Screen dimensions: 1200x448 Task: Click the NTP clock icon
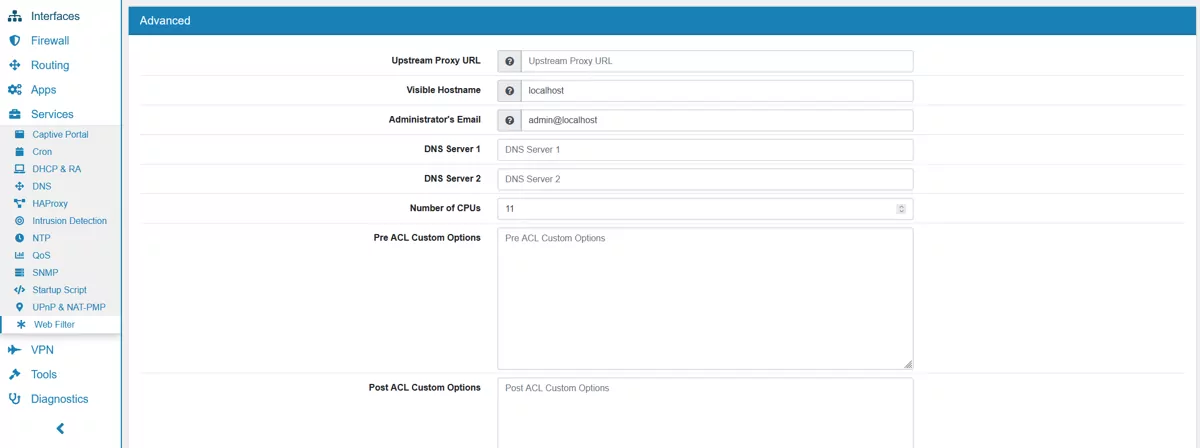pos(20,238)
